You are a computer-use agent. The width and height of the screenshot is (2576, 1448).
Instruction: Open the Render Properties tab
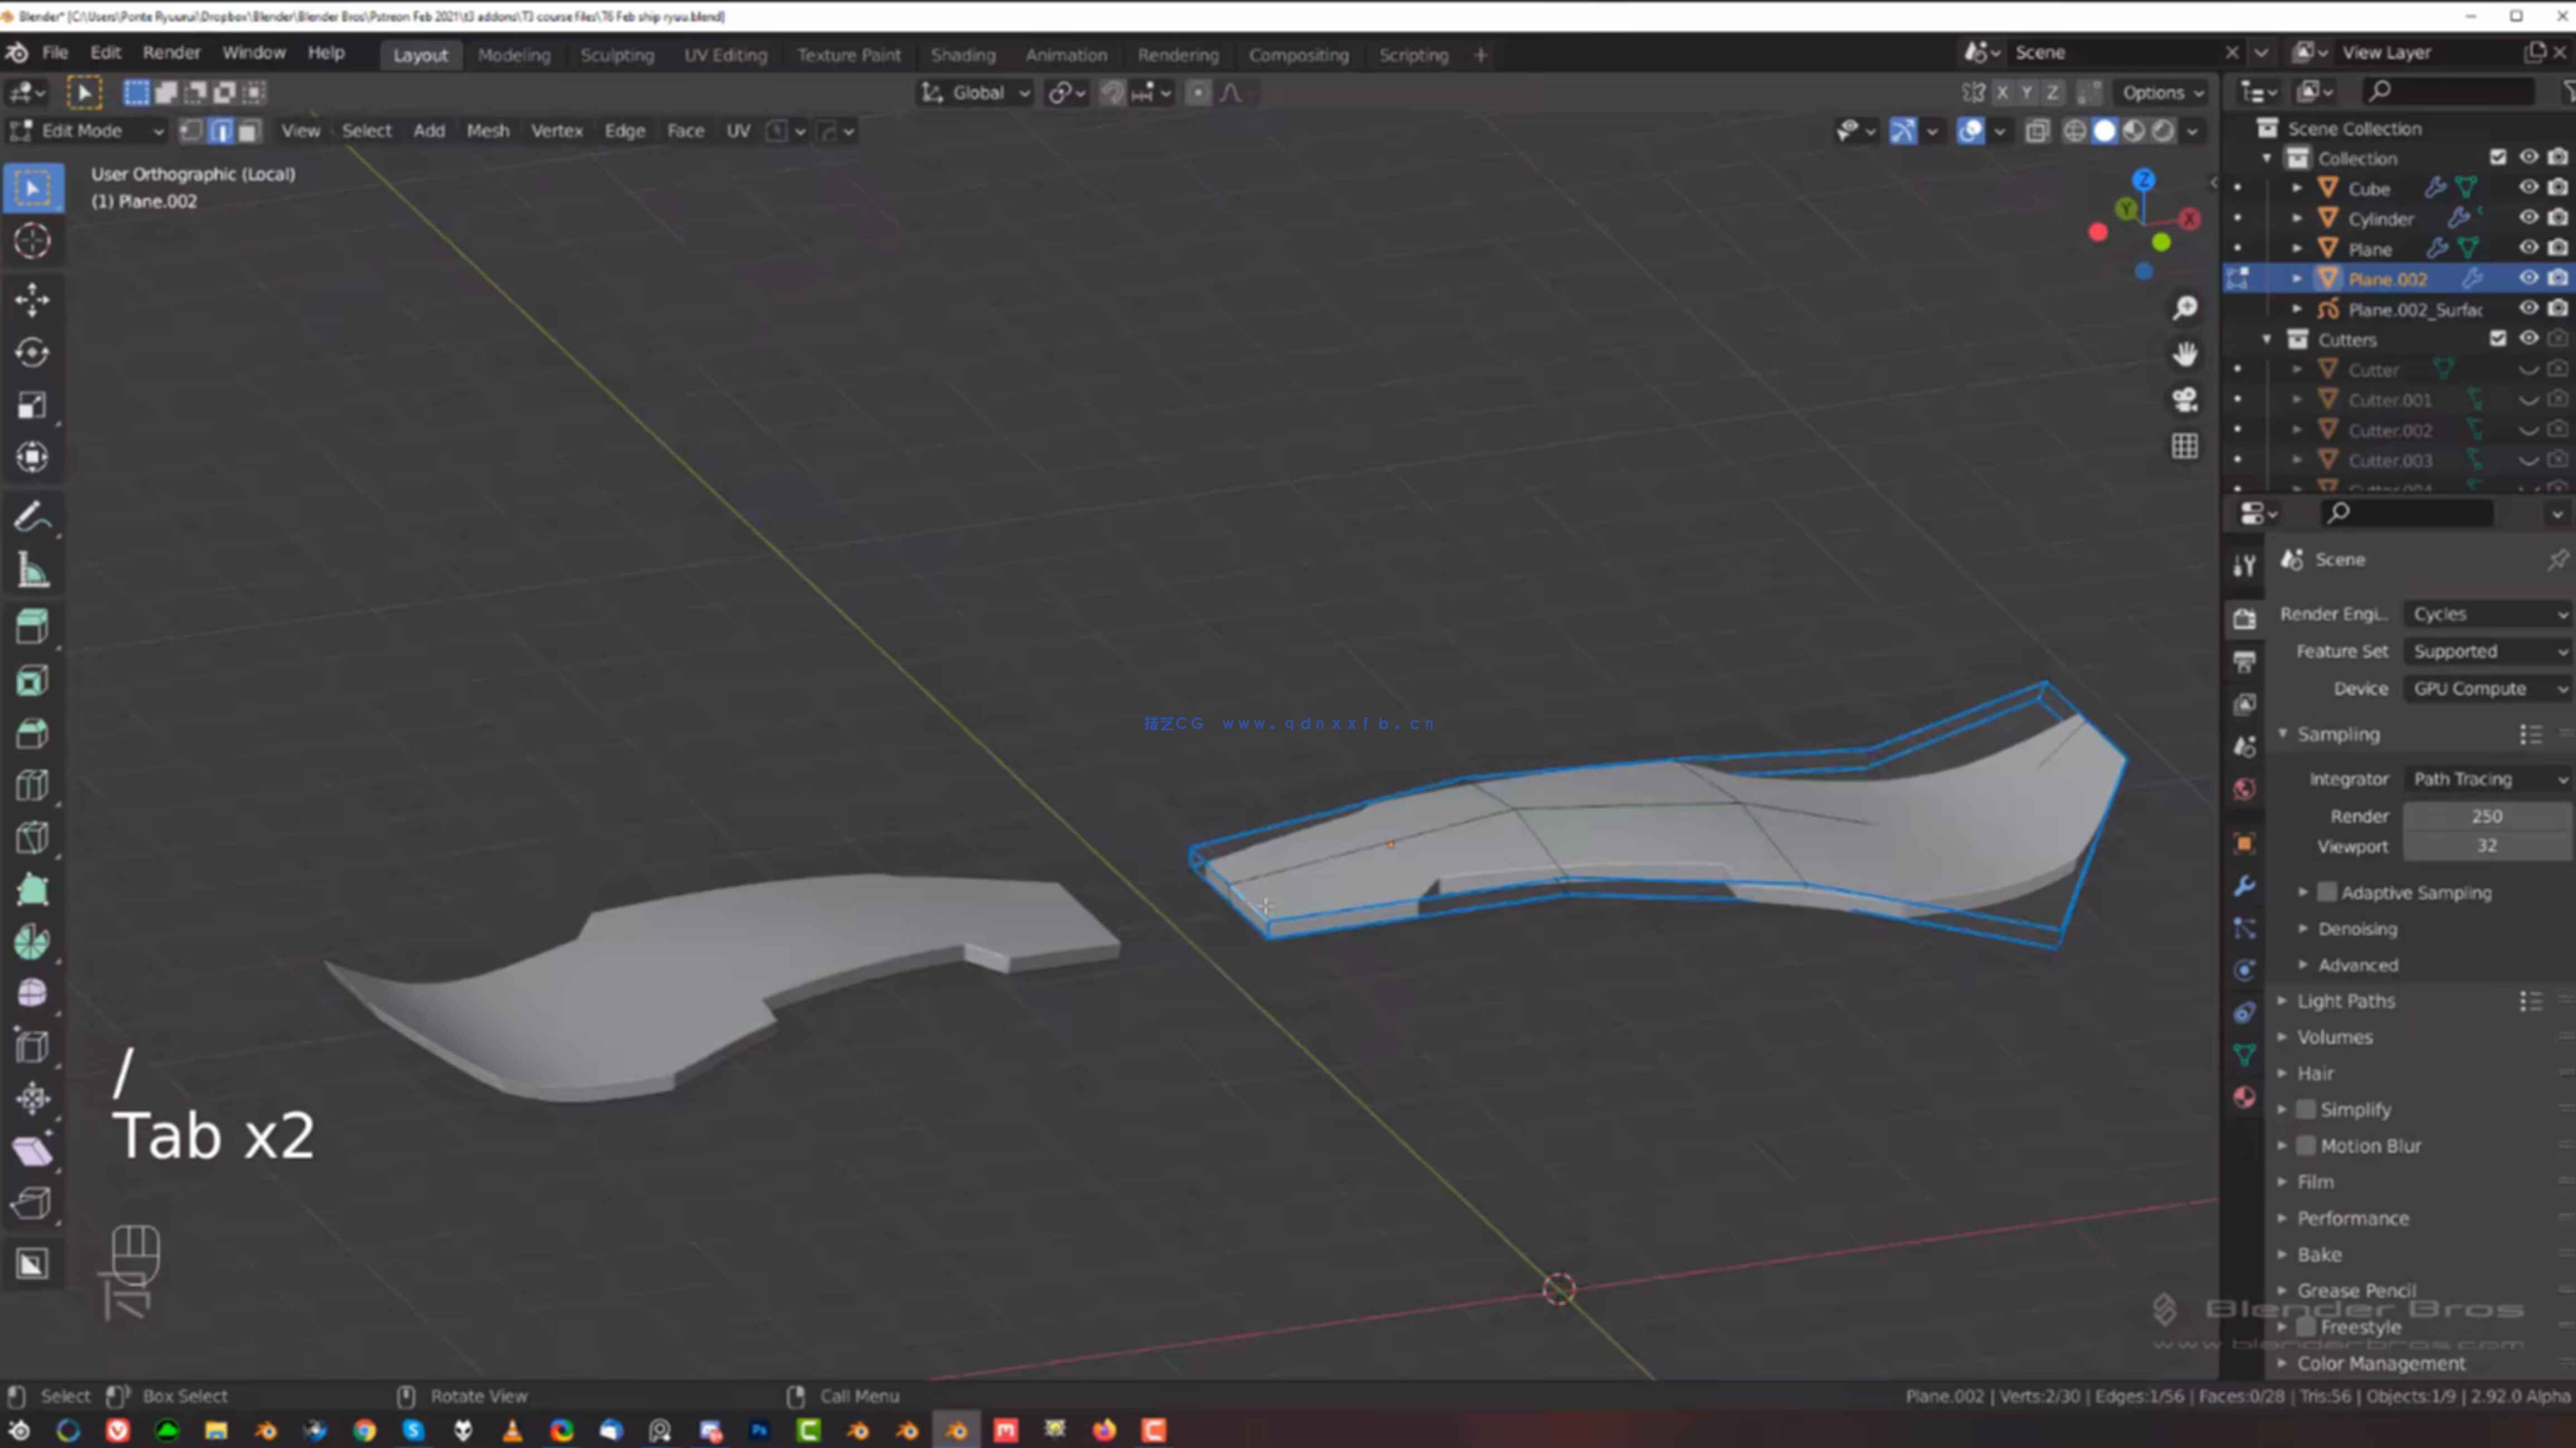[x=2244, y=618]
